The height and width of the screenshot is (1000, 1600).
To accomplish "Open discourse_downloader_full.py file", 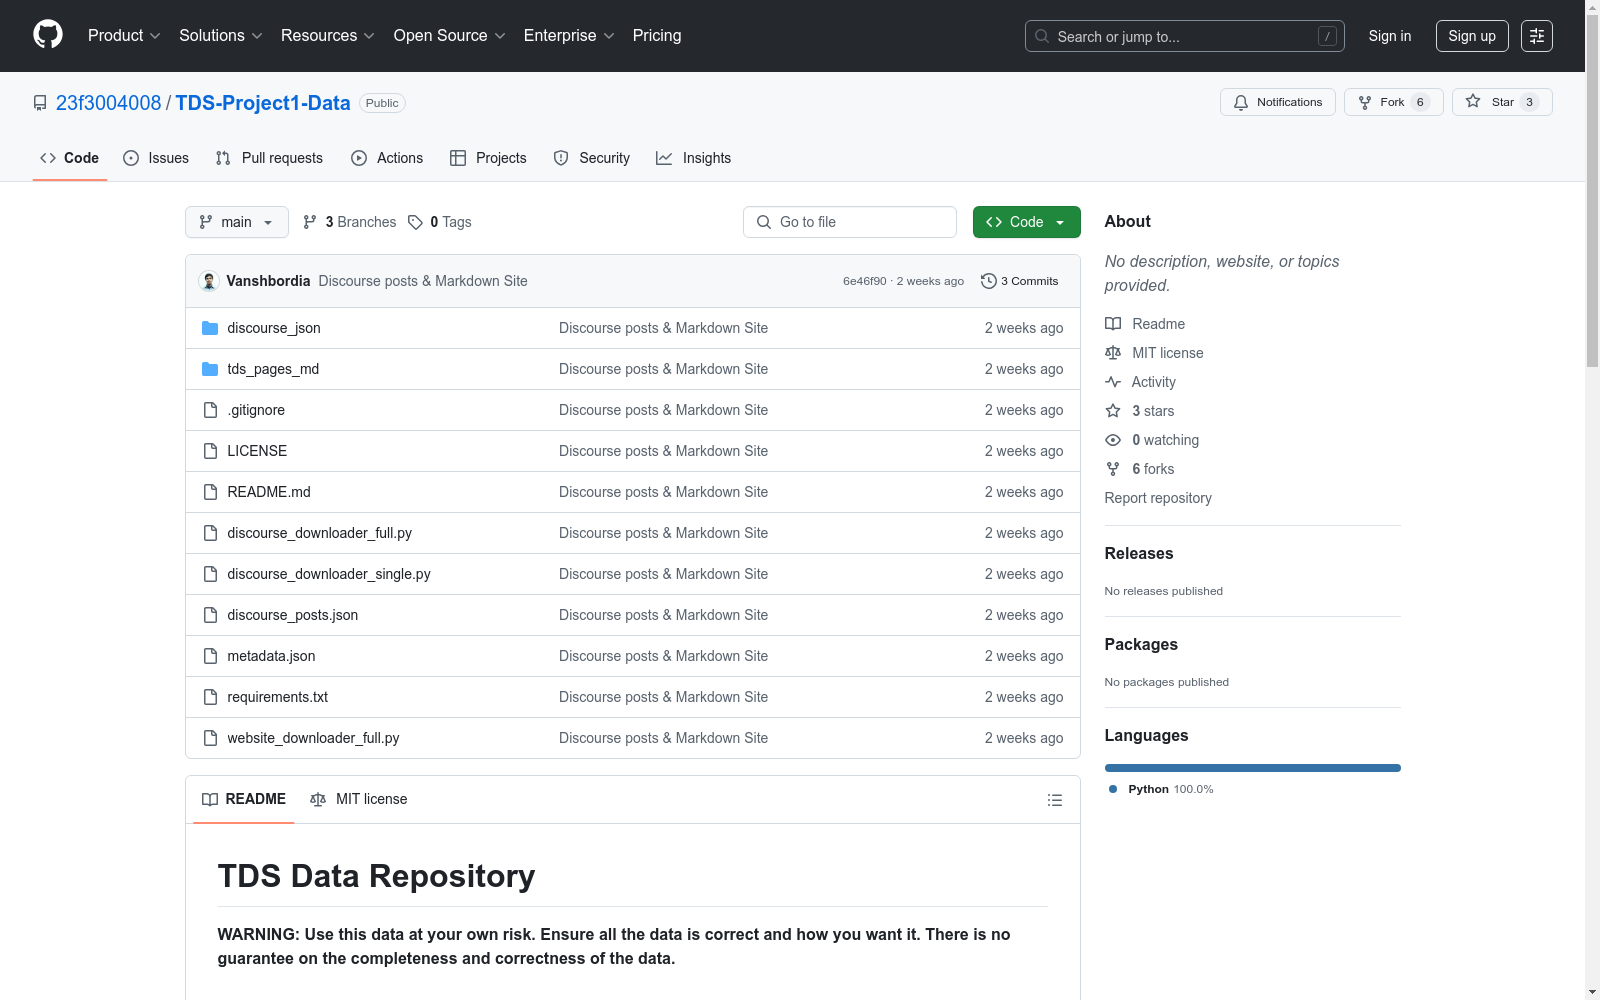I will point(320,533).
